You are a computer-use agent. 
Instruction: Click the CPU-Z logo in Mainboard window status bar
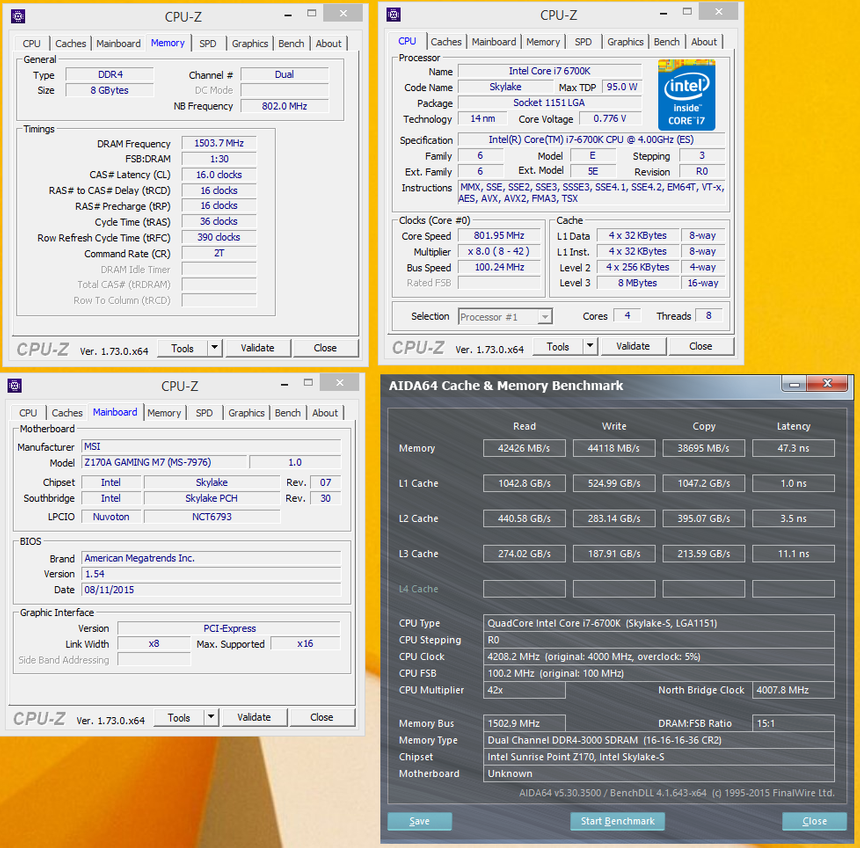[38, 717]
